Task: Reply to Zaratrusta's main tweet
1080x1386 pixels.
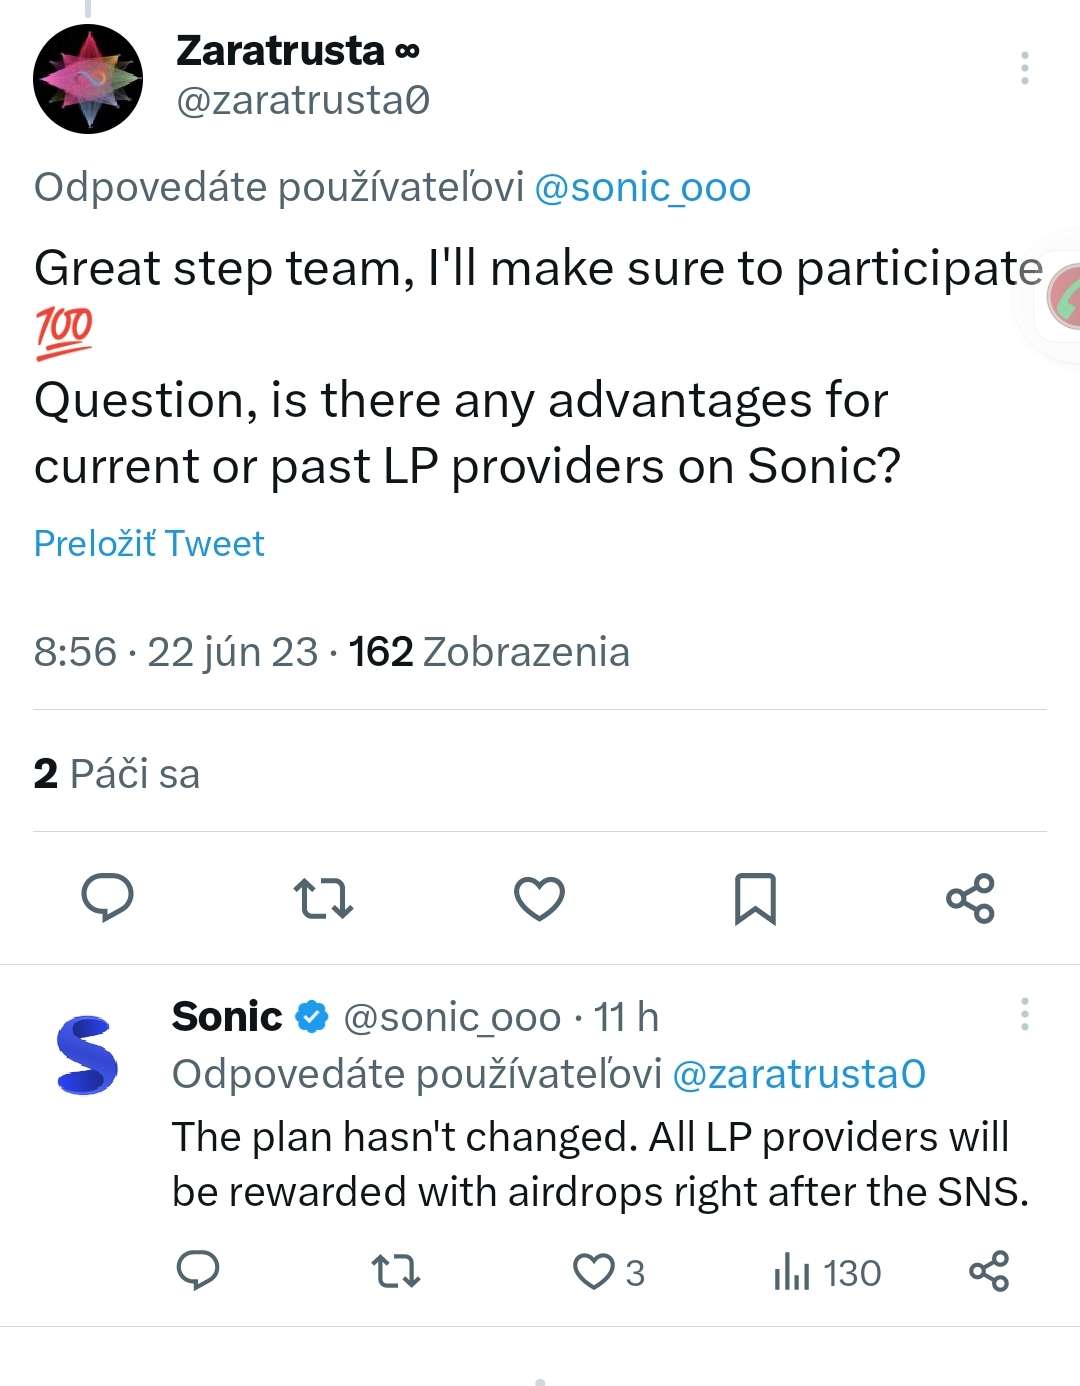Action: [x=107, y=897]
